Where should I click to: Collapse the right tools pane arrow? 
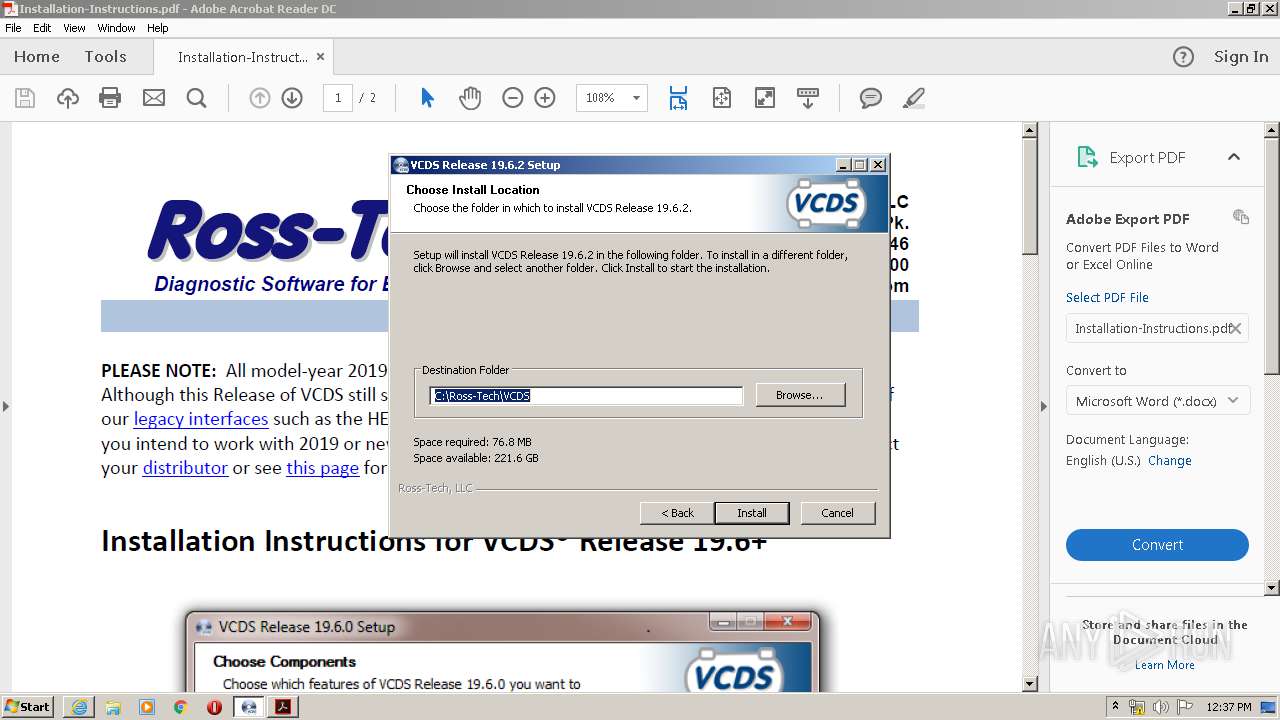pyautogui.click(x=1043, y=406)
